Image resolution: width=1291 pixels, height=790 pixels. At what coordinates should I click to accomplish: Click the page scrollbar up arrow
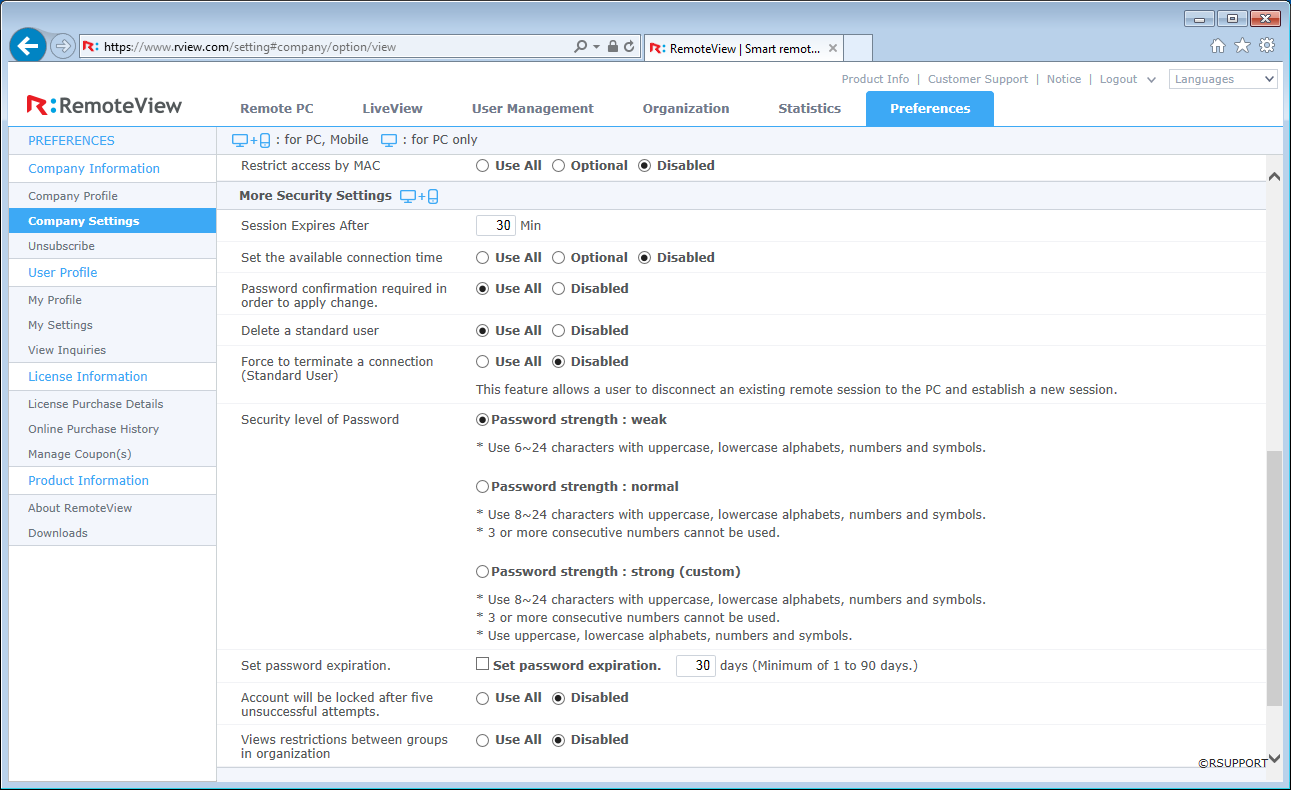pyautogui.click(x=1274, y=175)
